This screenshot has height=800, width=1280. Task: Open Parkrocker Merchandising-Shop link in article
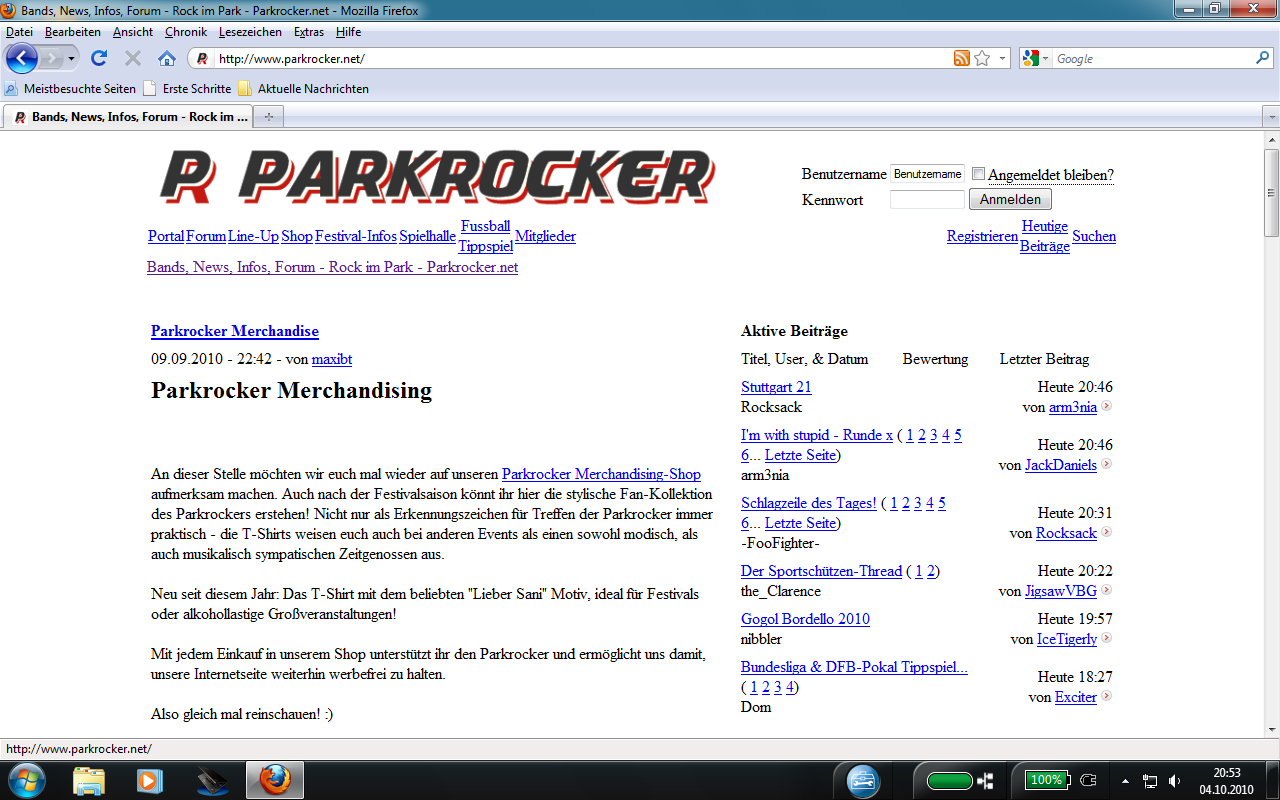click(601, 474)
